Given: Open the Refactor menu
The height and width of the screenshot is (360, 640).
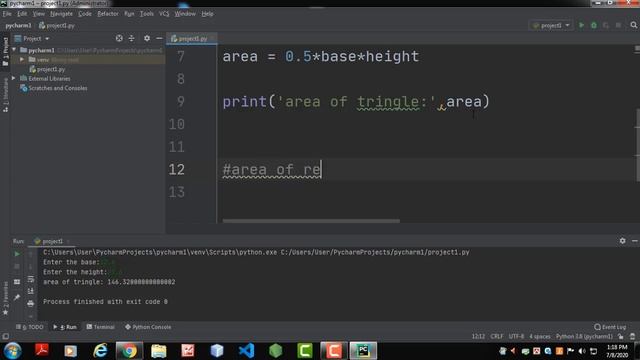Looking at the screenshot, I should 108,14.
